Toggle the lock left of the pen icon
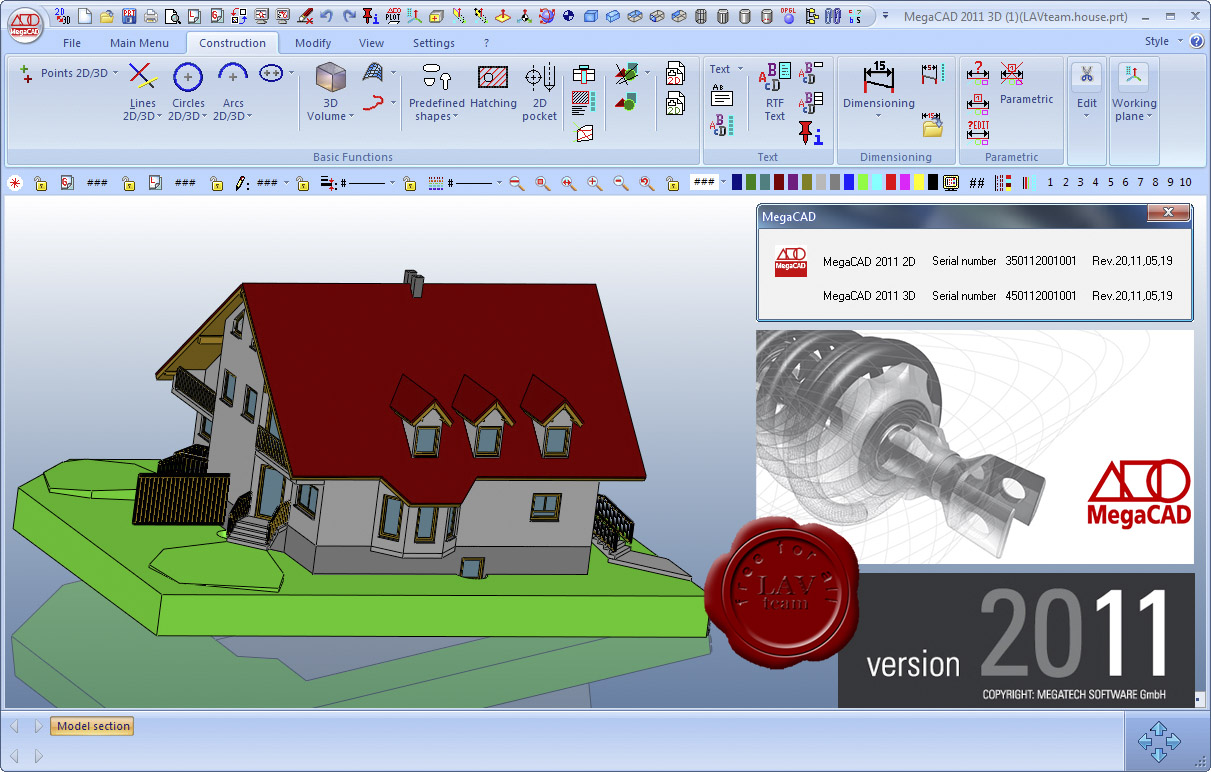This screenshot has height=772, width=1211. [216, 183]
